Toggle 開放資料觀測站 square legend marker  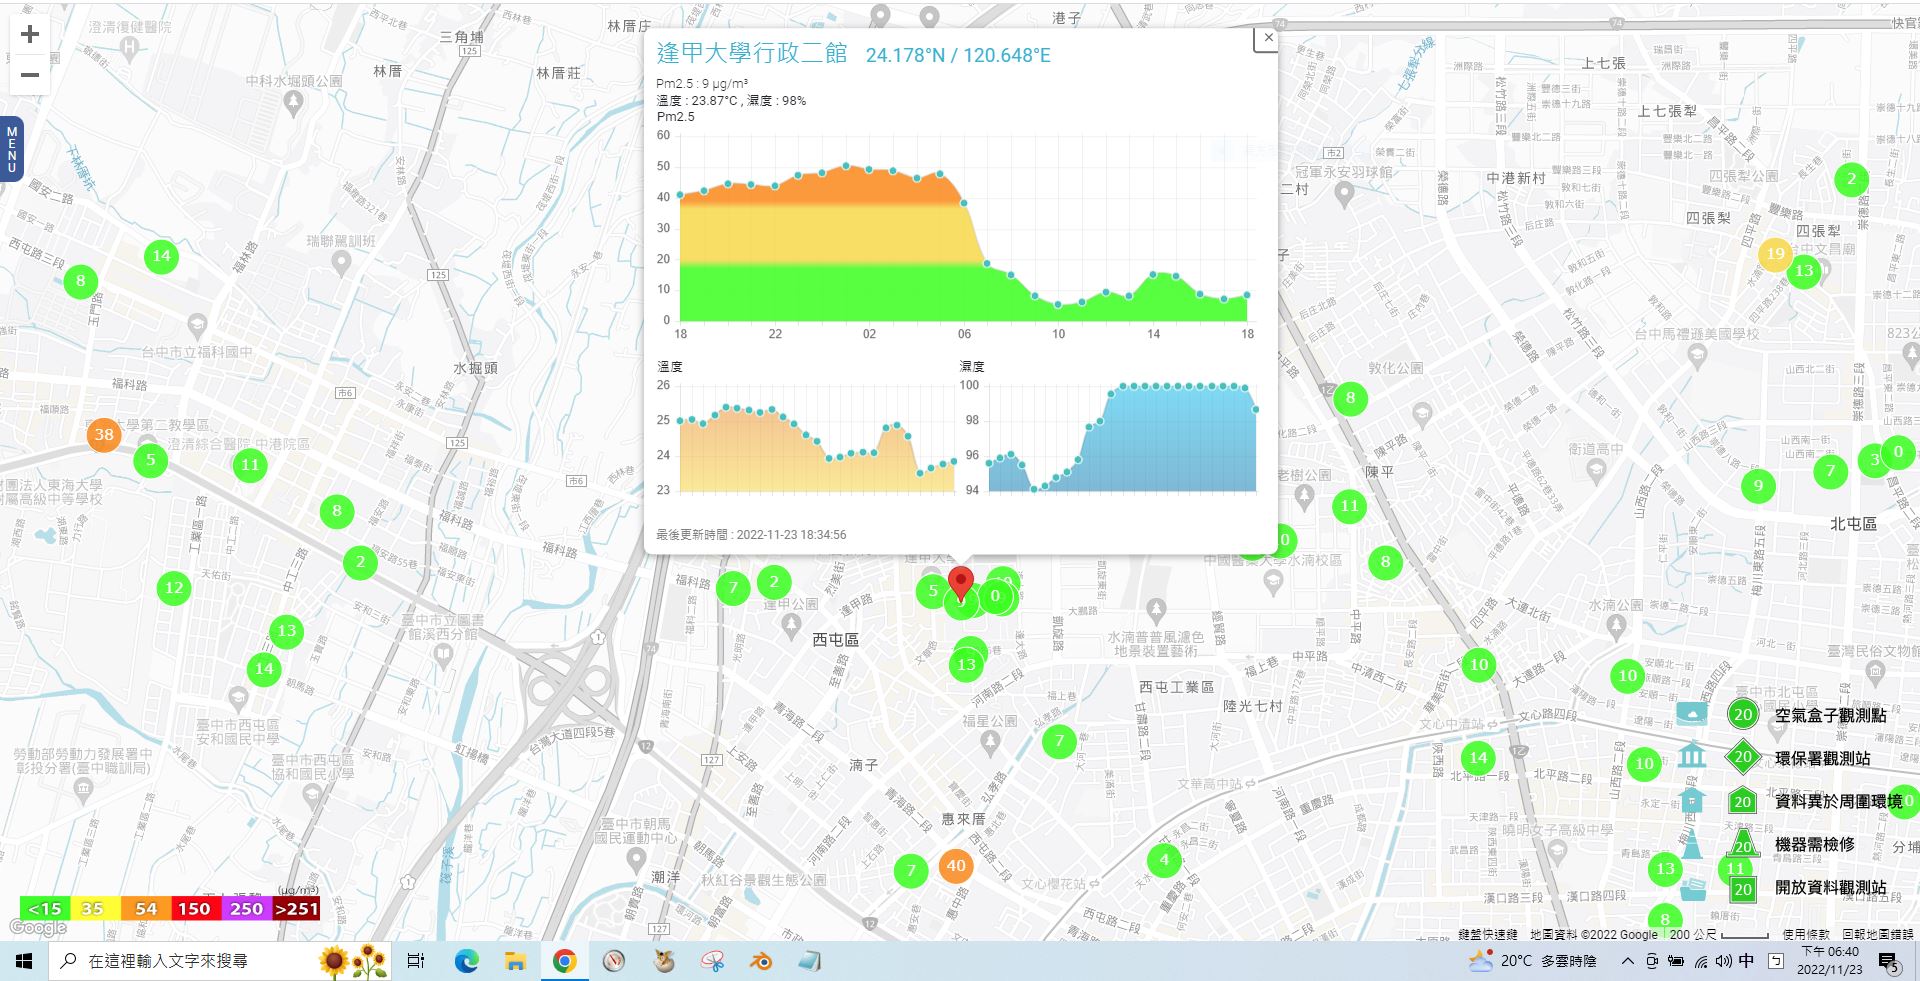1743,889
